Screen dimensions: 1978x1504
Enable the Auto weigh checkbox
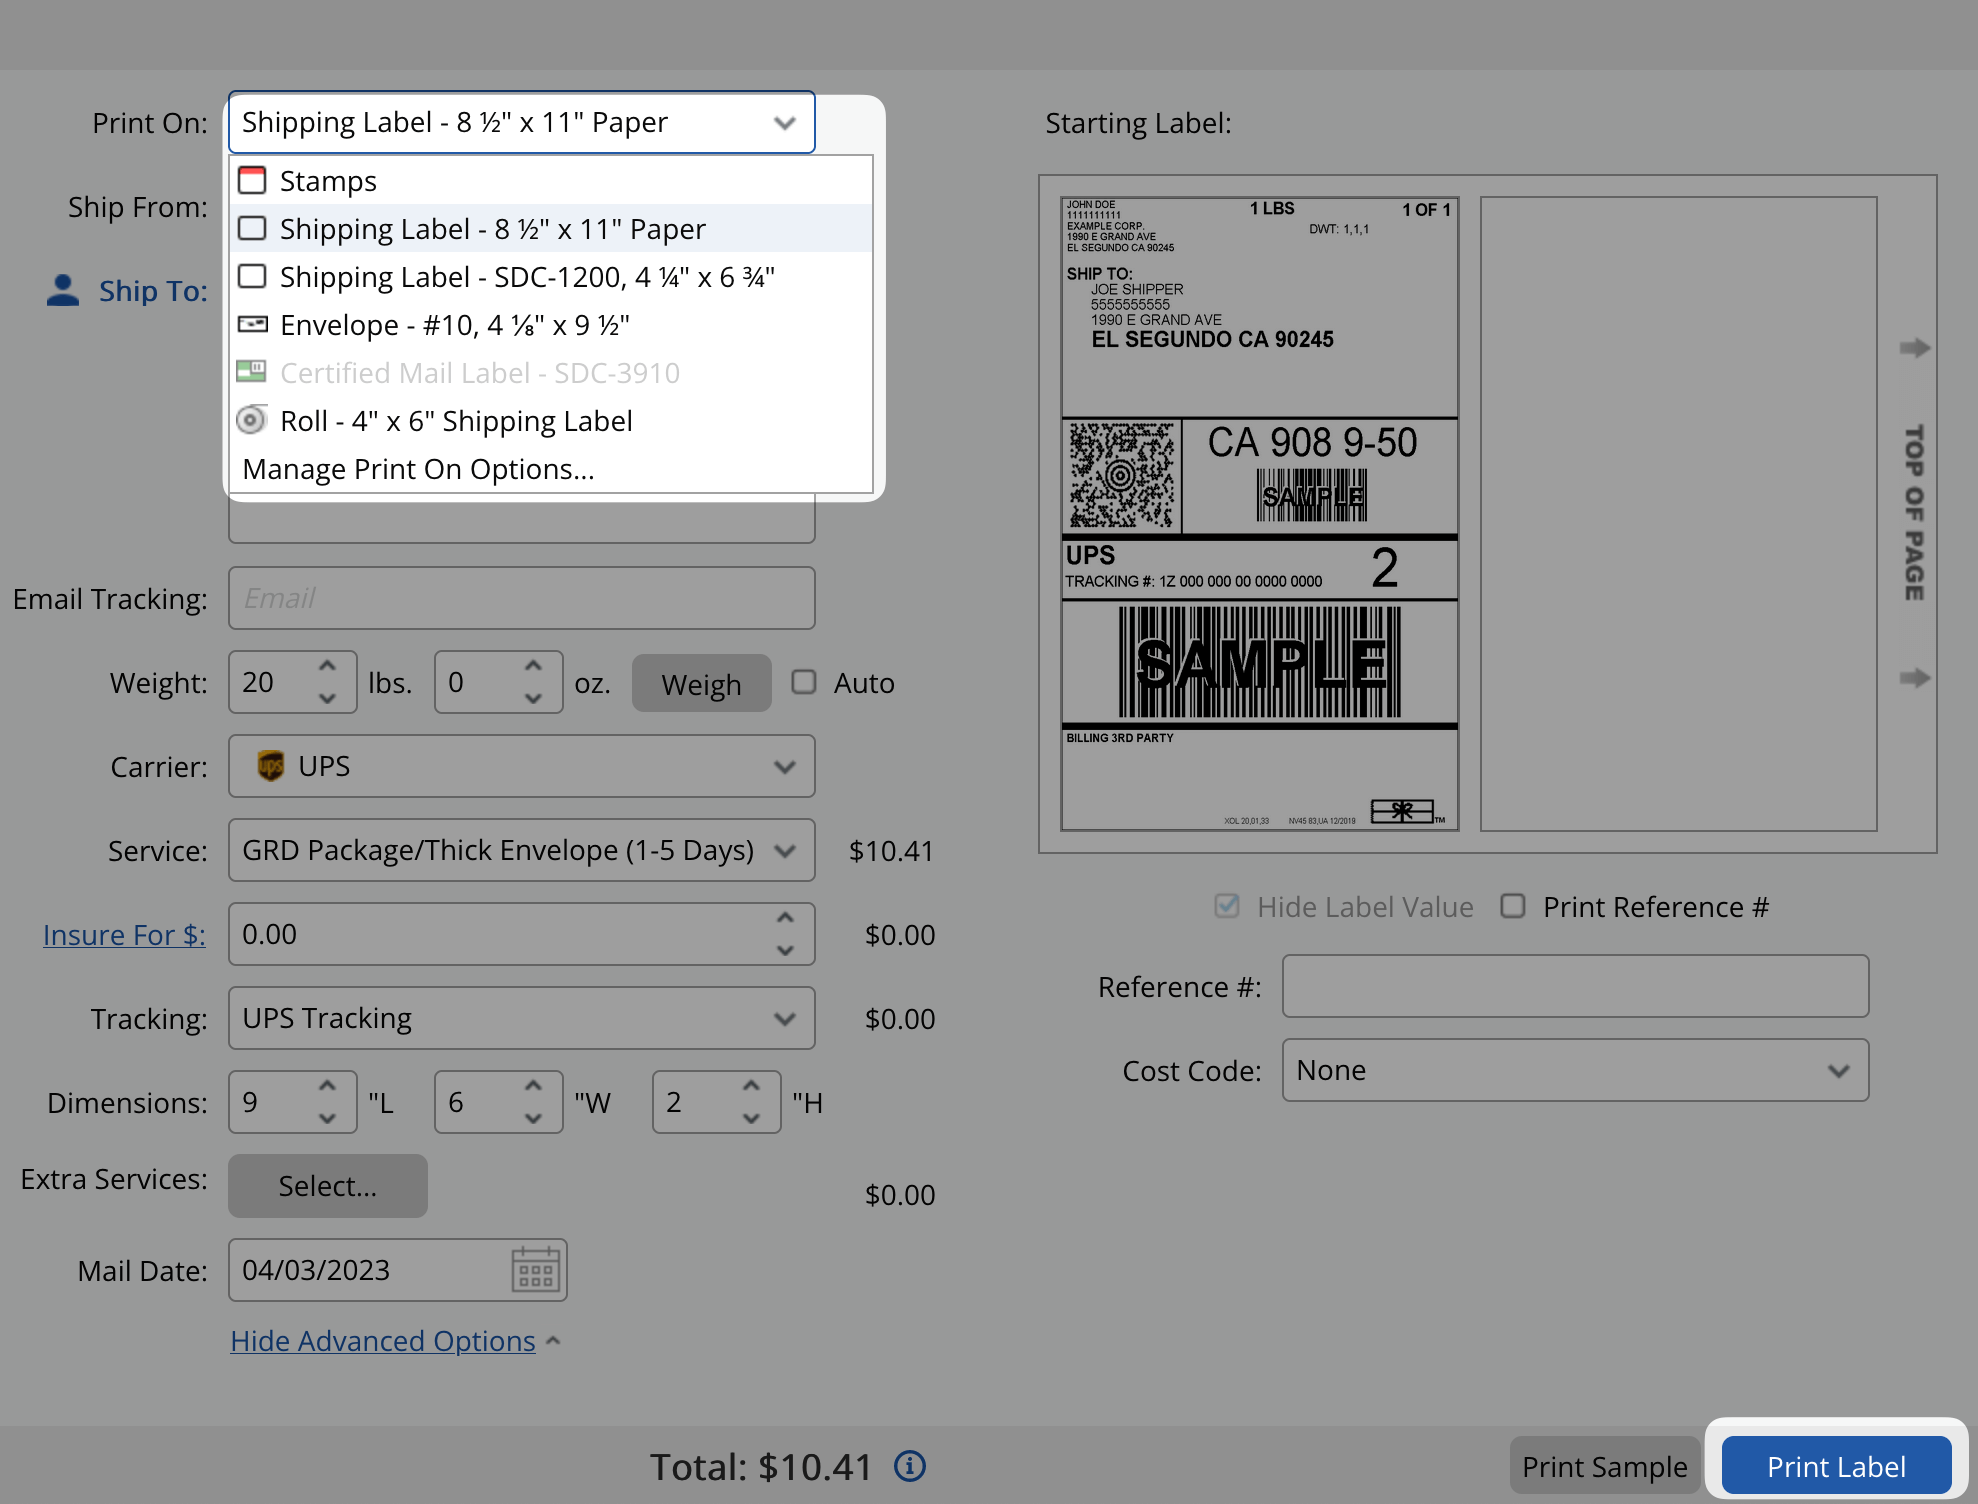(x=804, y=682)
